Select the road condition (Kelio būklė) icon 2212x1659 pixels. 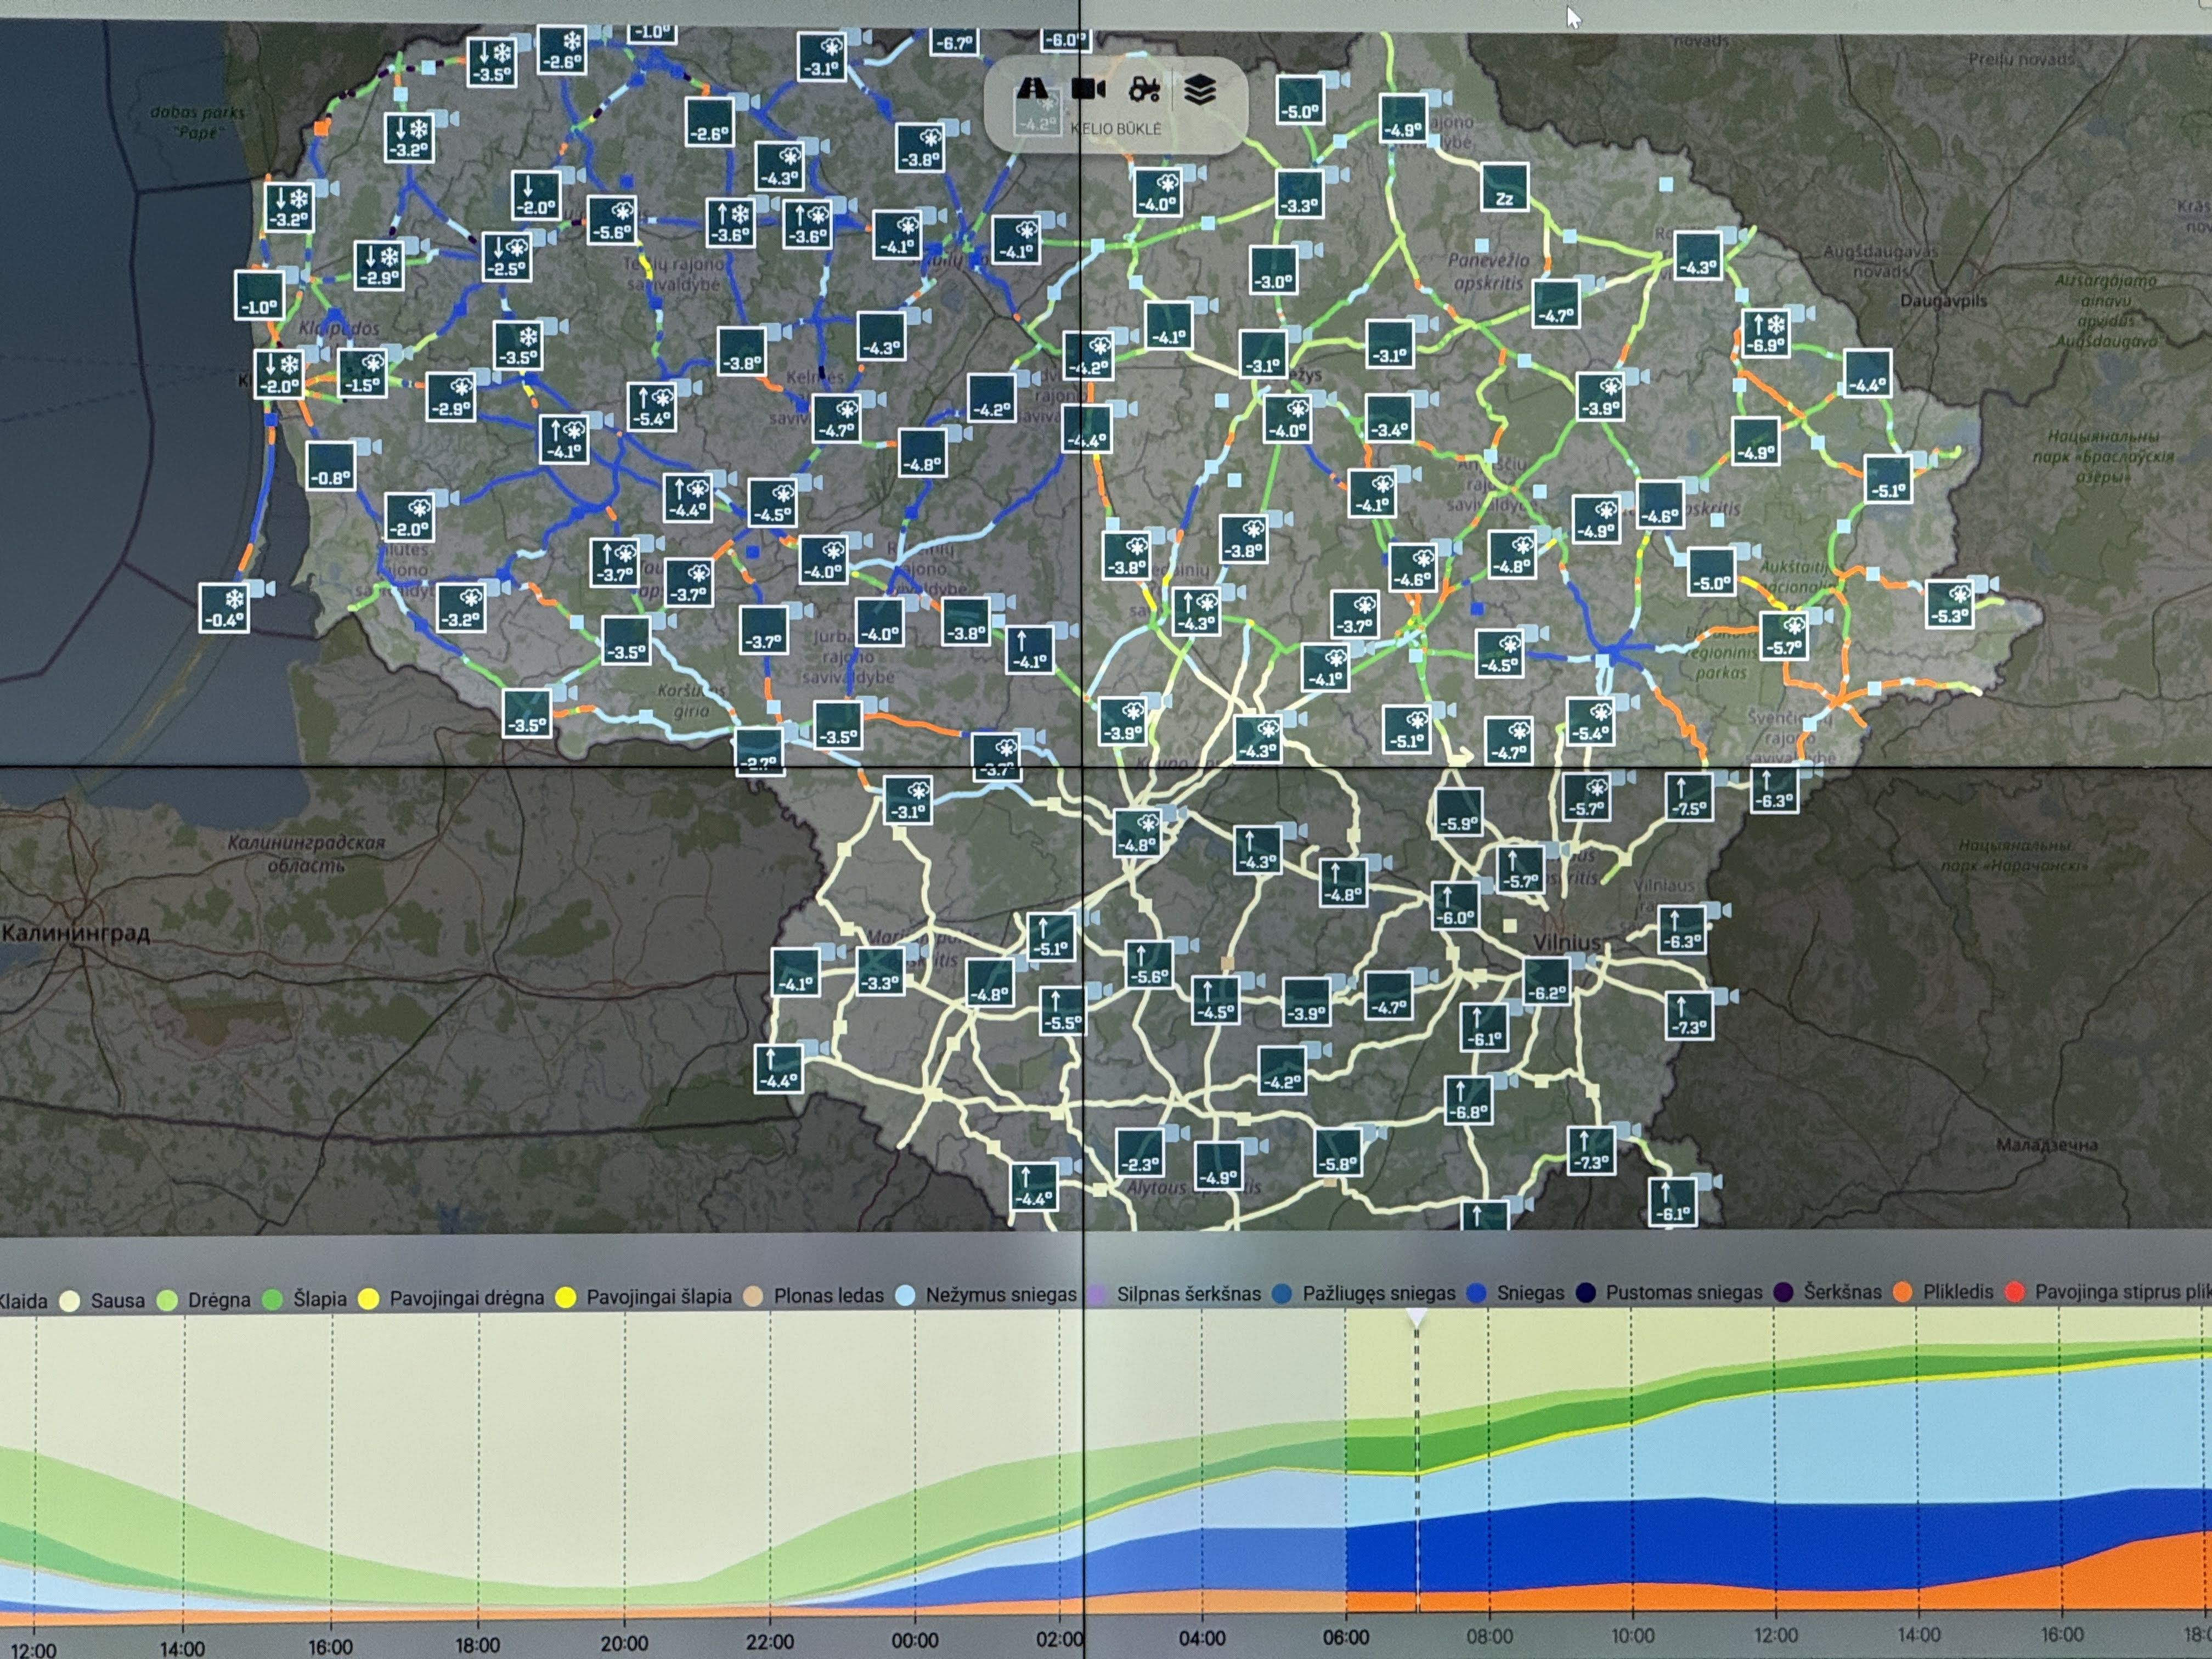(x=1032, y=89)
